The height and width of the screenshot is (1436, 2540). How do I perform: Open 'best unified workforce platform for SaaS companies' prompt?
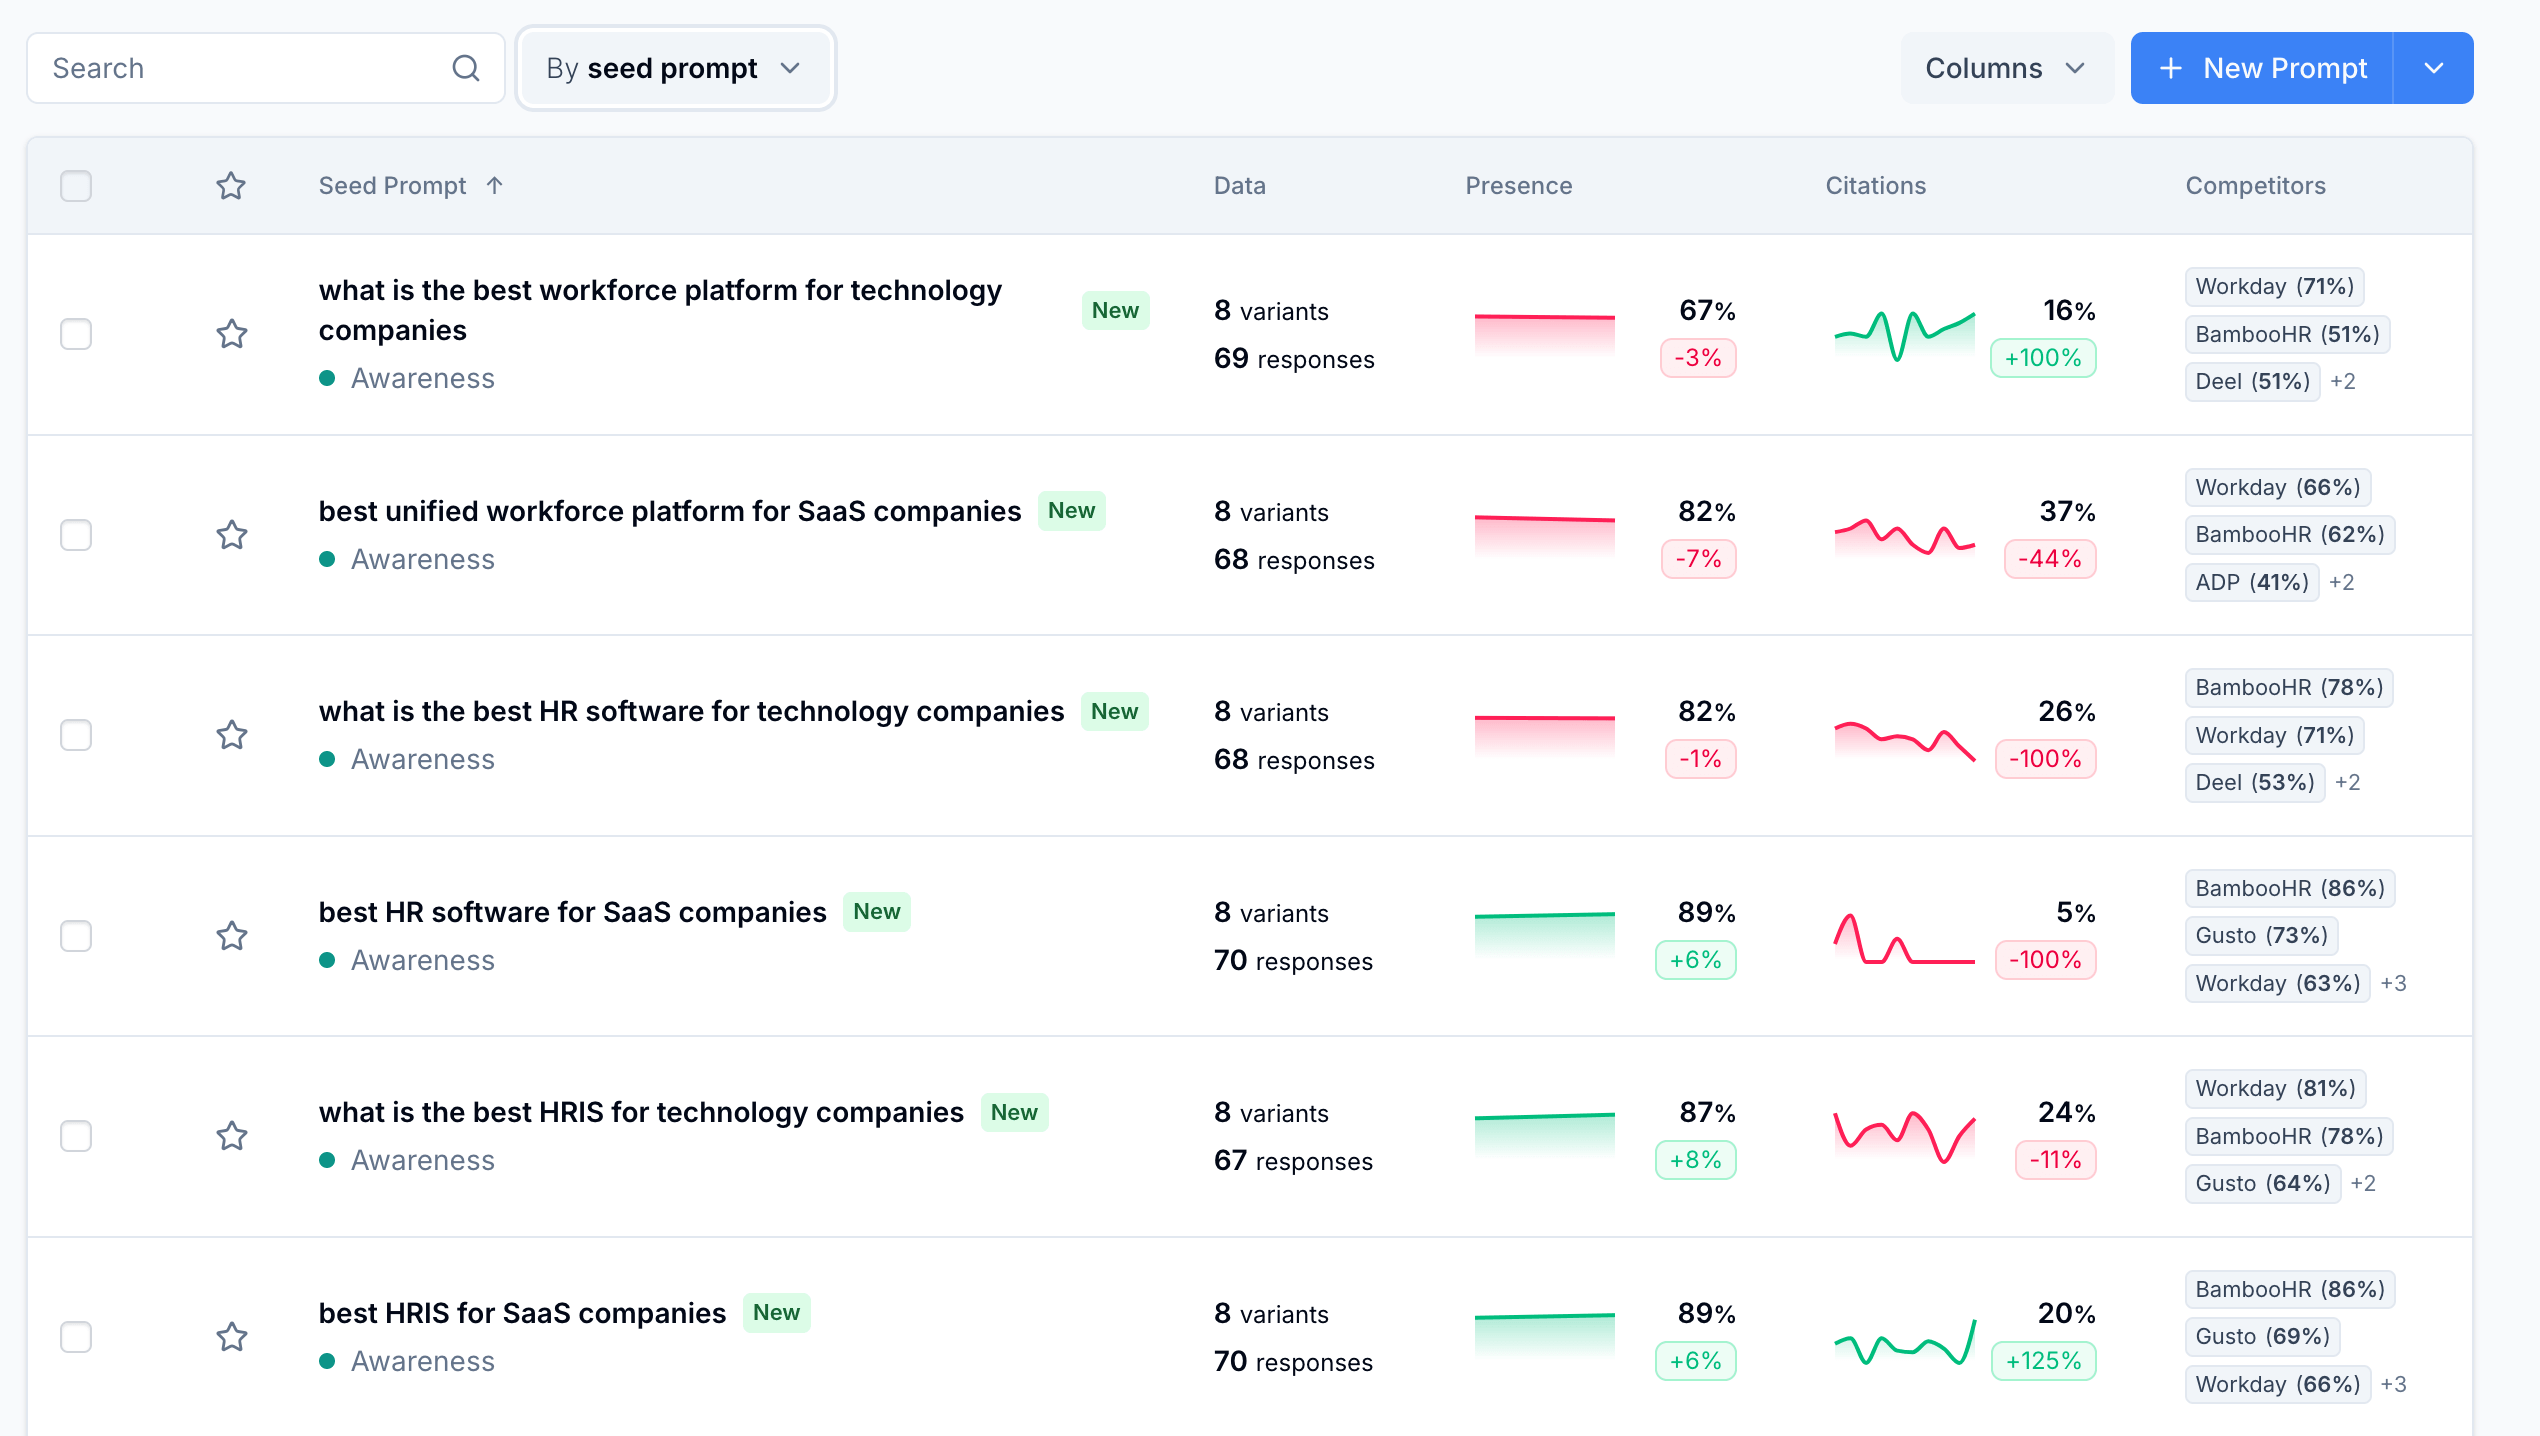click(669, 512)
